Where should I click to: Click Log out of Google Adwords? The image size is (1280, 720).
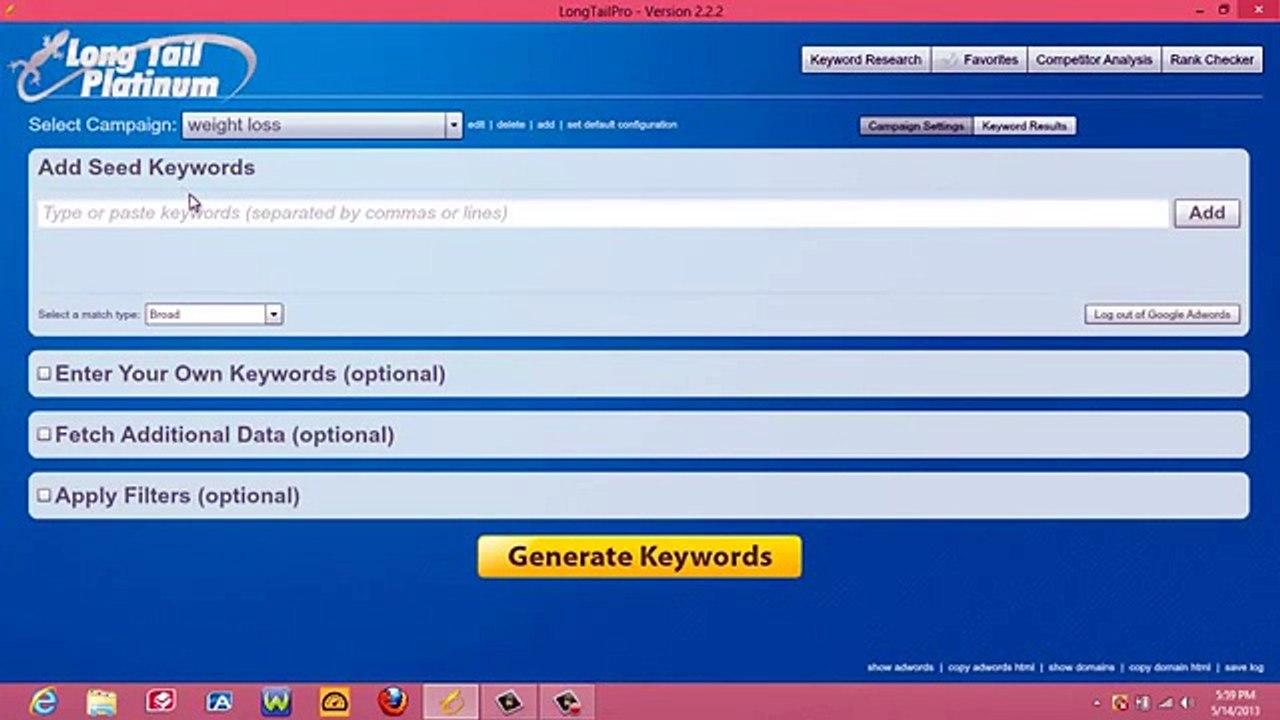tap(1162, 314)
